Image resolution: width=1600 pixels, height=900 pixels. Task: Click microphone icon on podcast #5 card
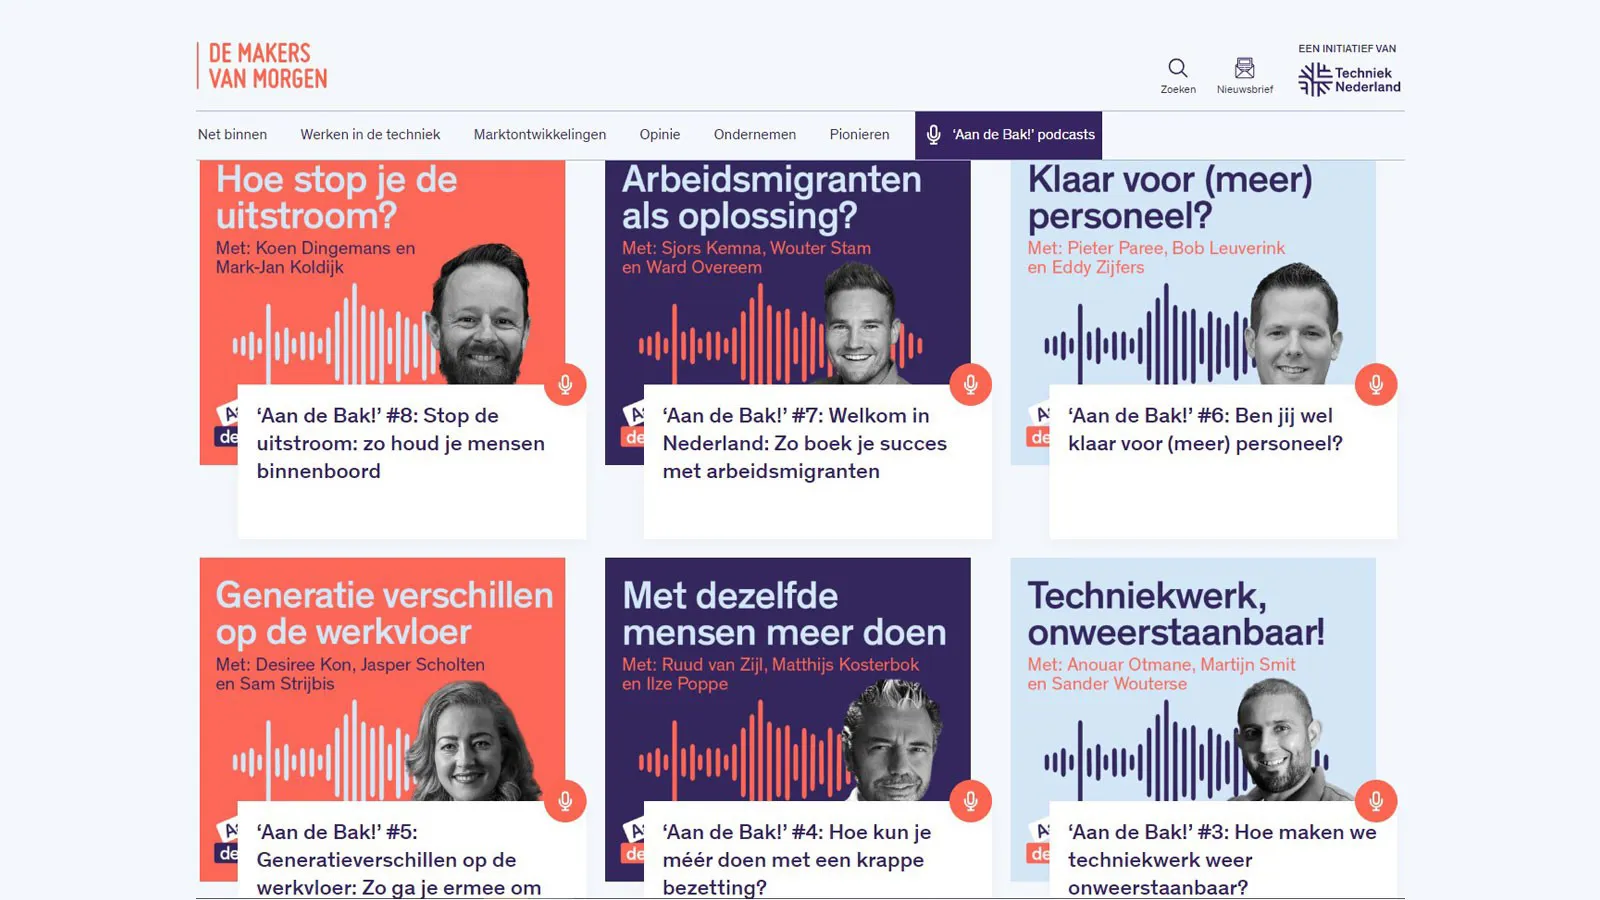tap(565, 801)
